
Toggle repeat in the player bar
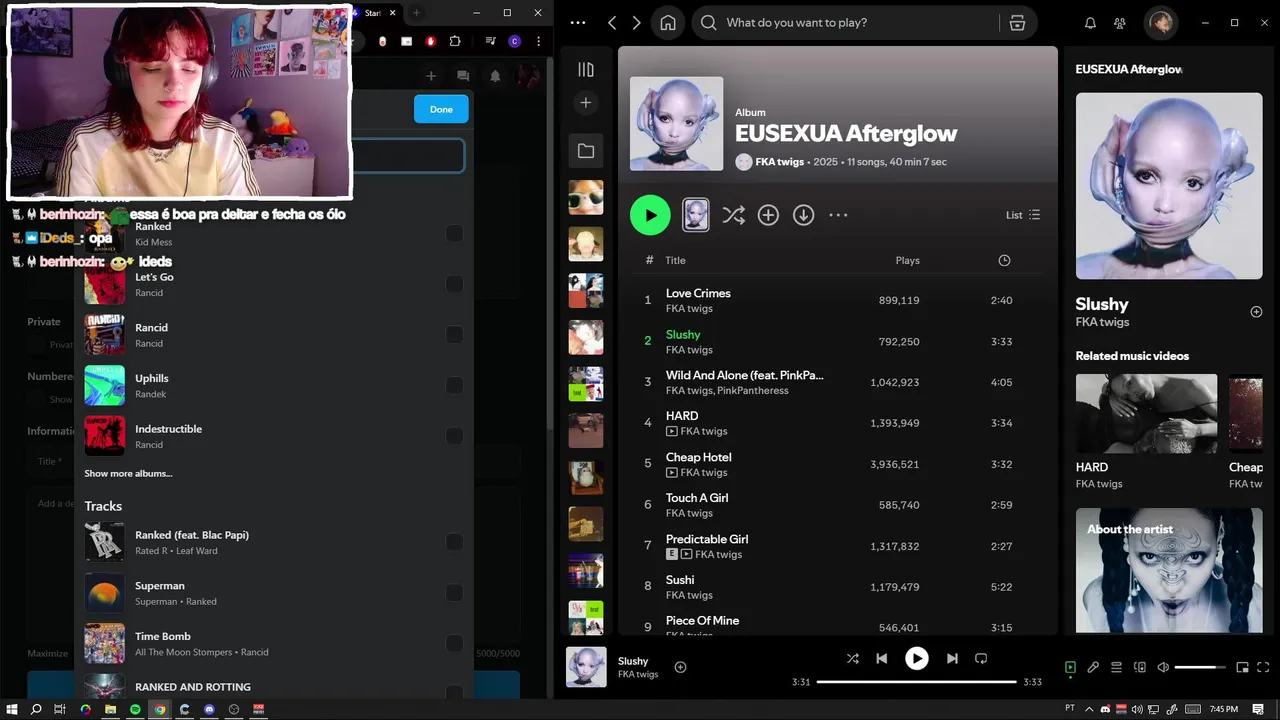tap(981, 658)
